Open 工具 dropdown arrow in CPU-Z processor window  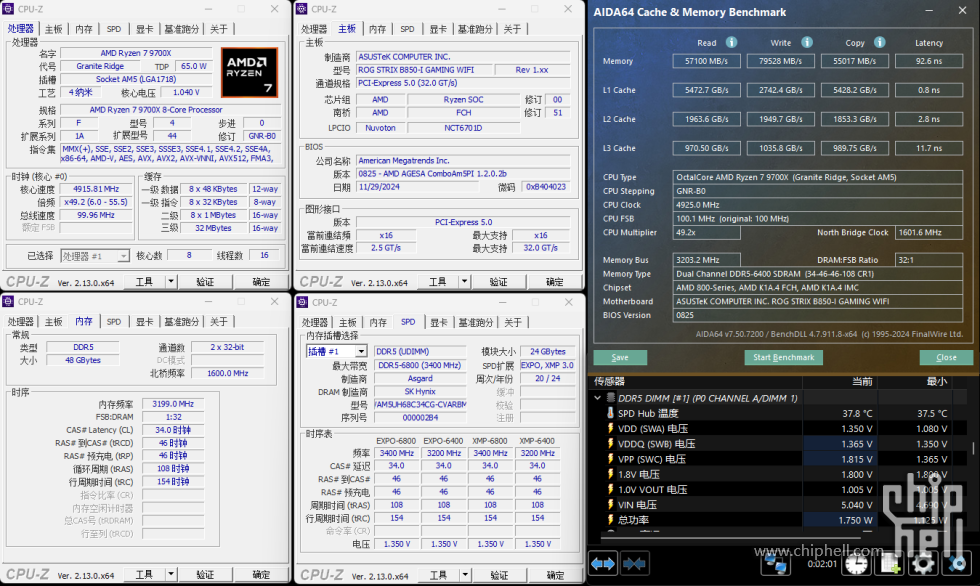(171, 282)
